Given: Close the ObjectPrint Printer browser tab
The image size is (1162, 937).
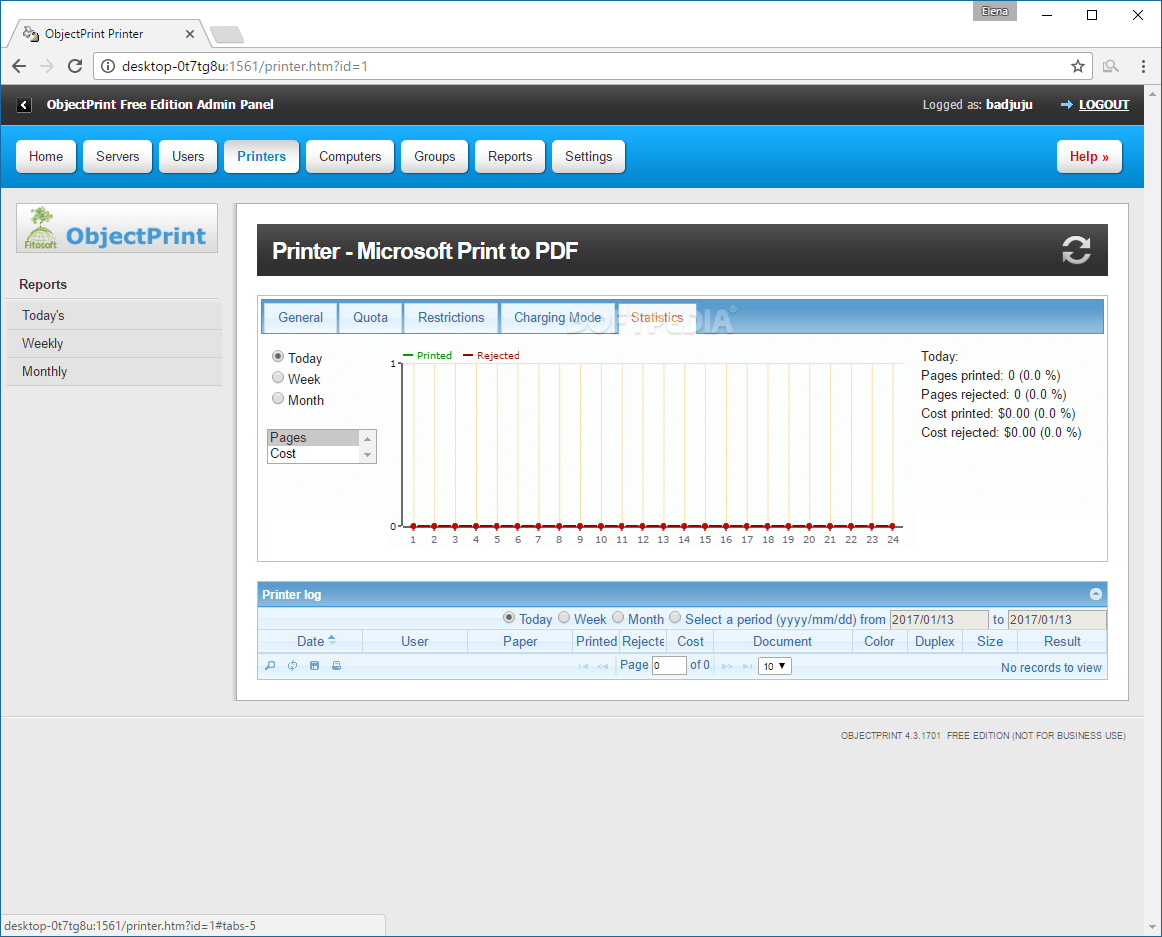Looking at the screenshot, I should coord(190,34).
